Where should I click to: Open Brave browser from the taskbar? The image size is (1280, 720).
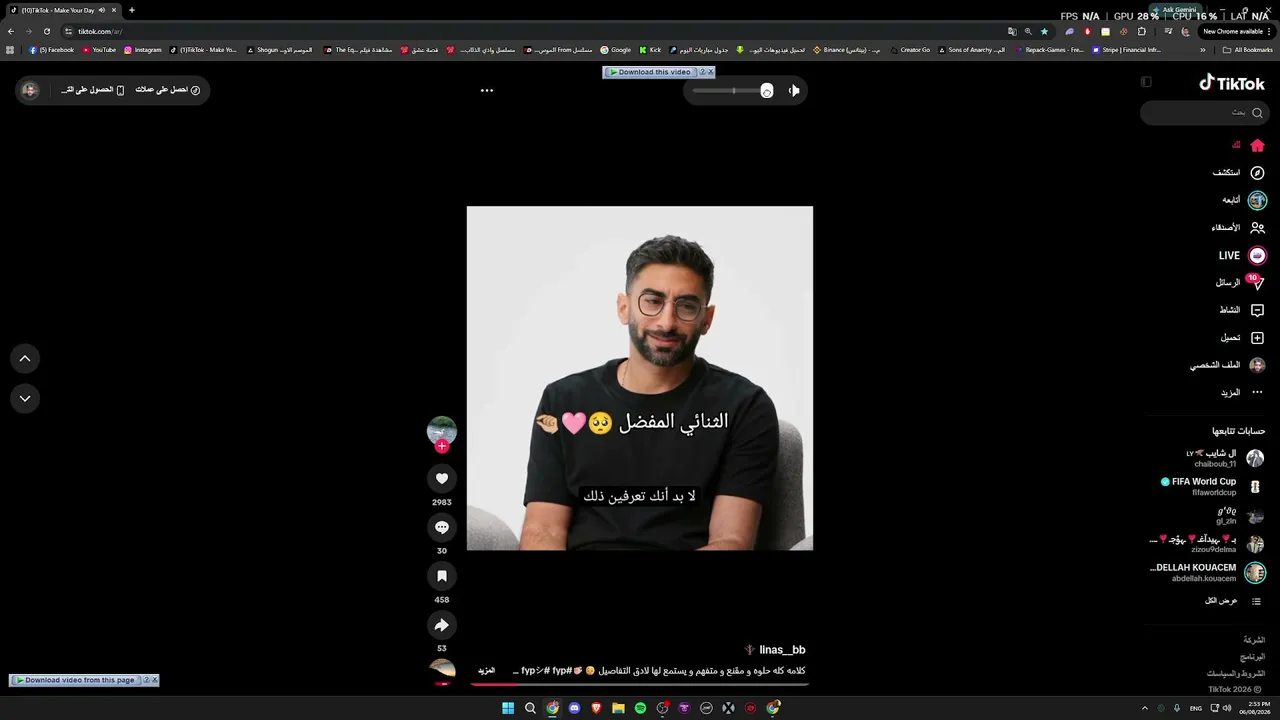596,708
